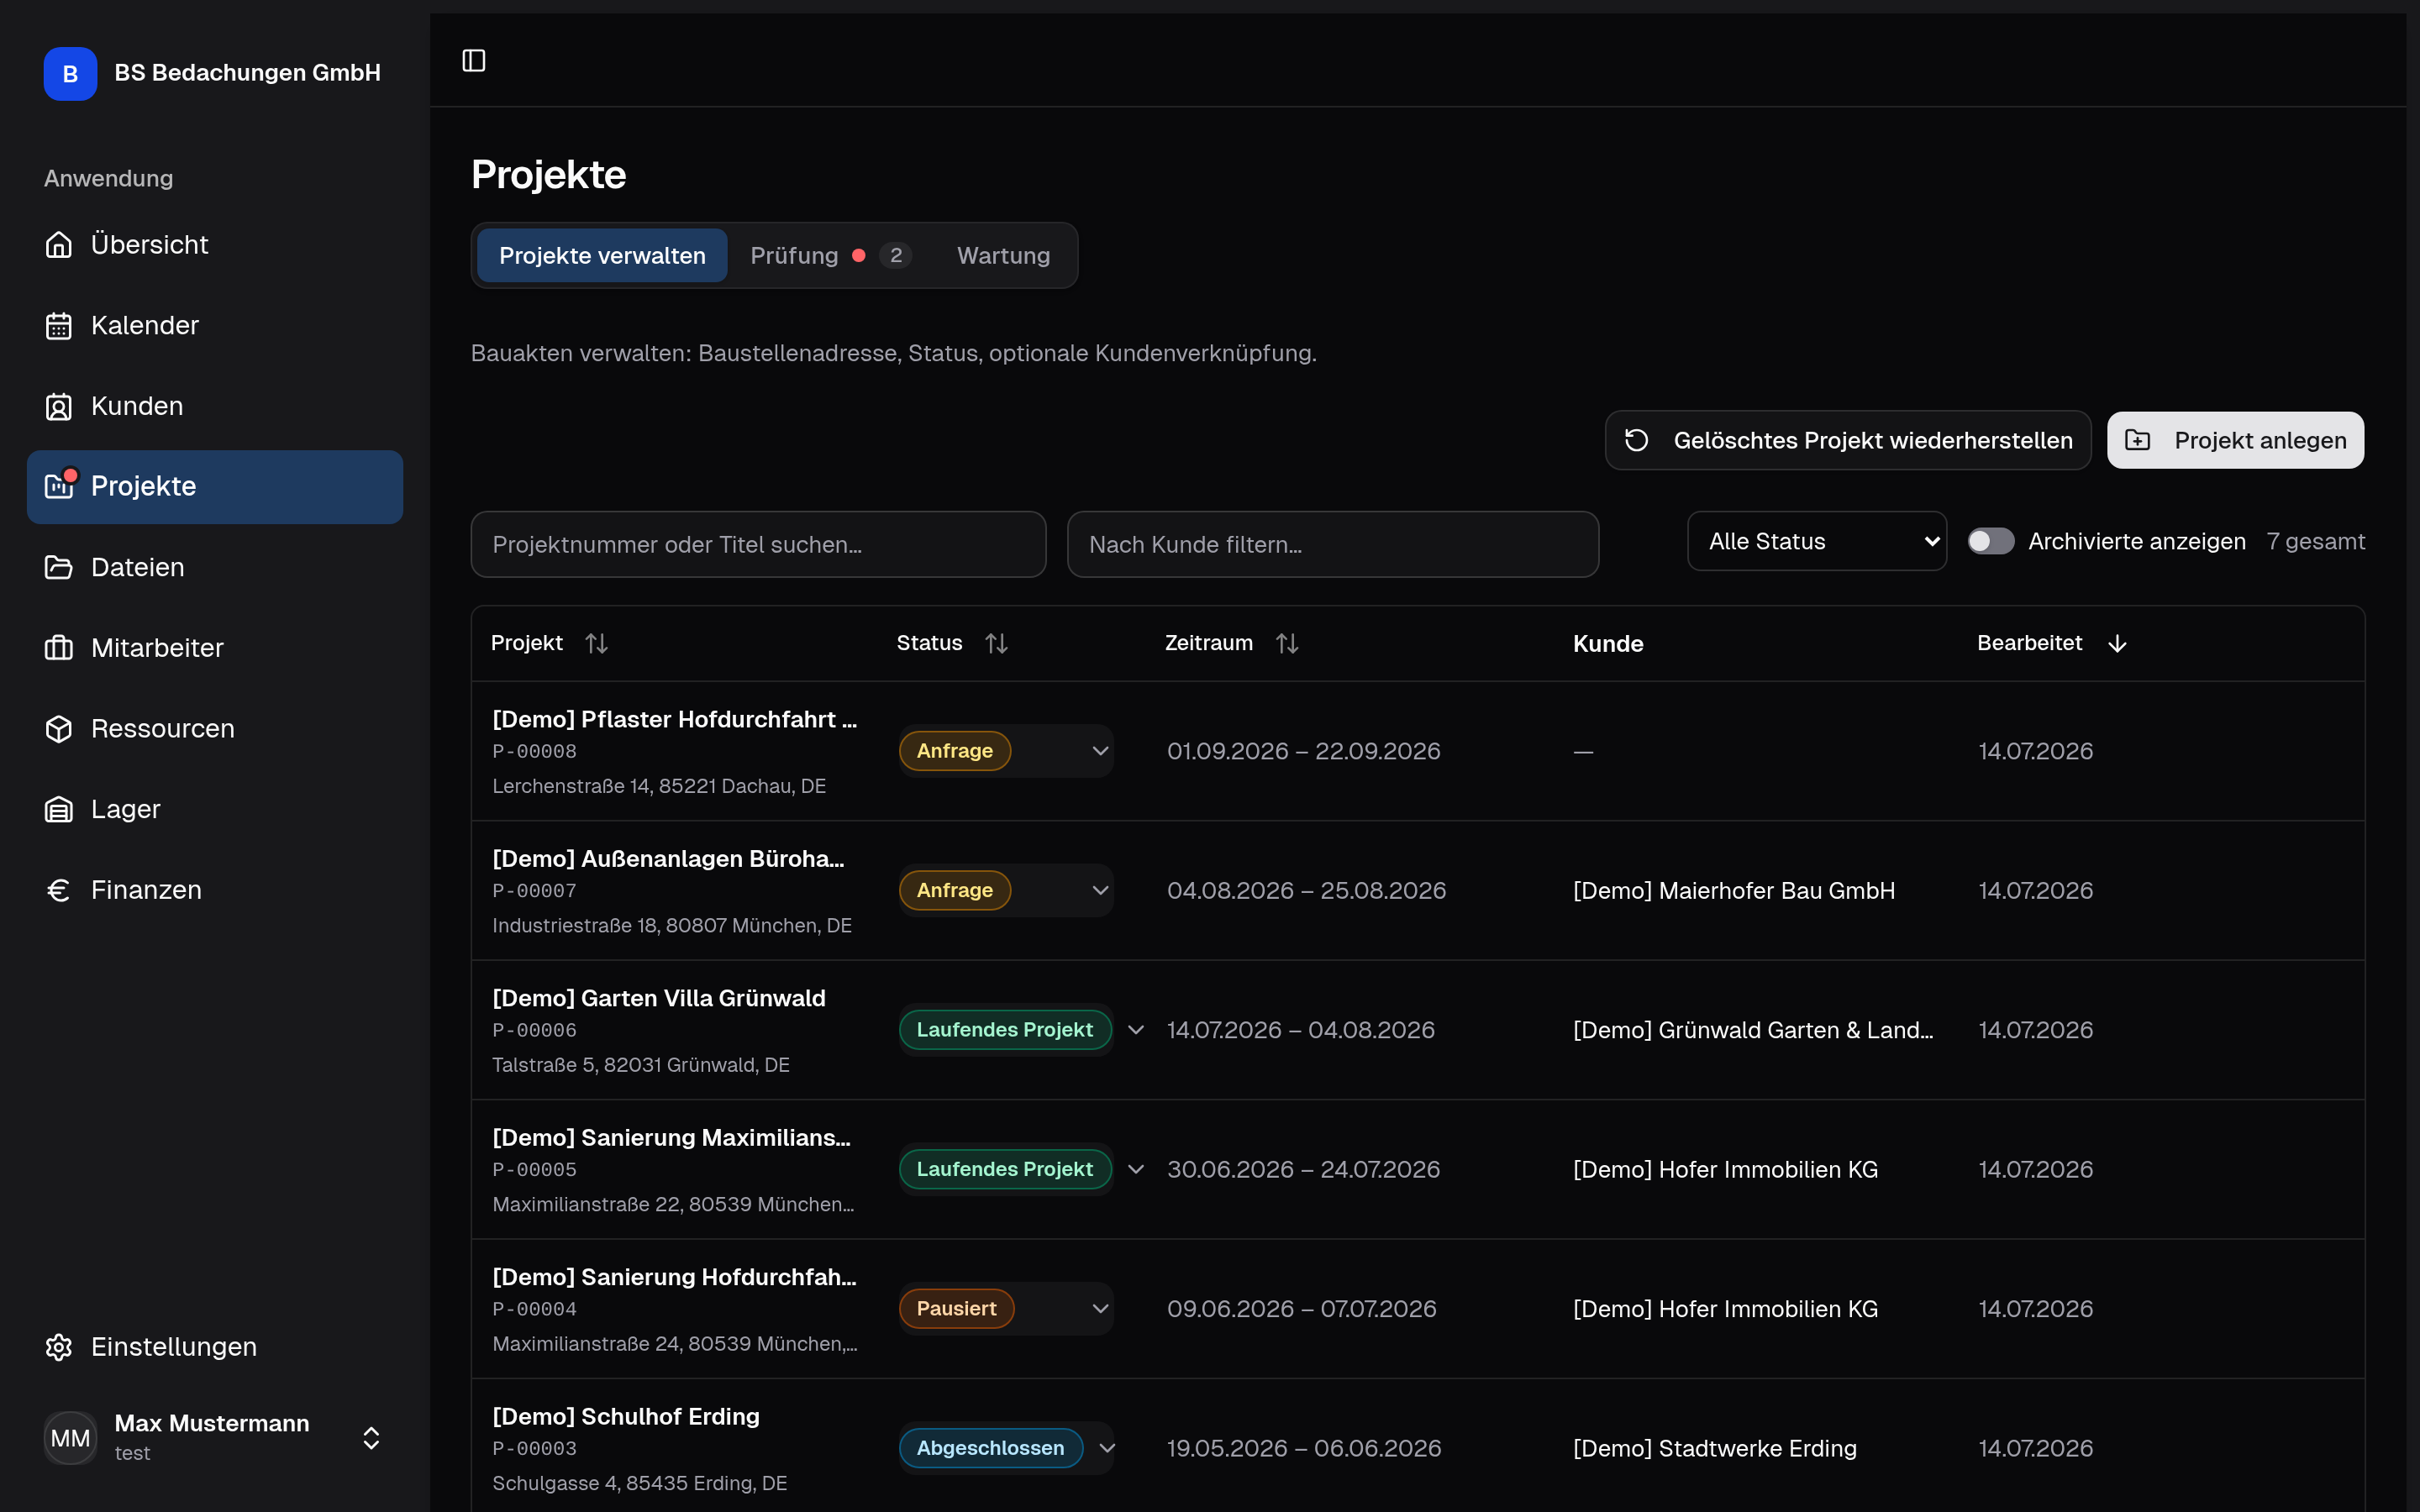Click the 7 gesamt count
The image size is (2420, 1512).
(2316, 541)
